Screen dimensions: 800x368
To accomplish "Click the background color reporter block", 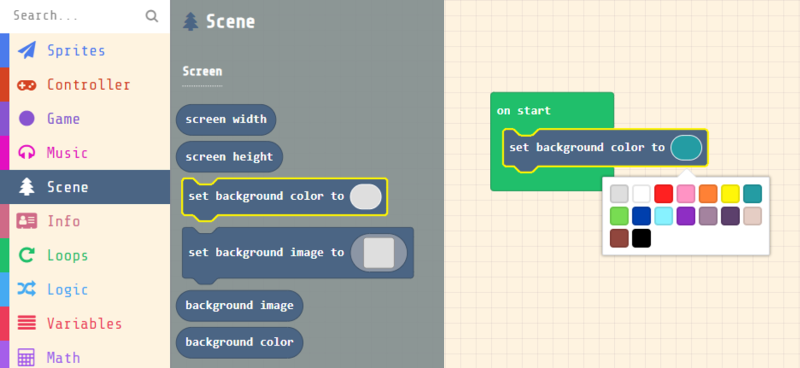I will 239,342.
